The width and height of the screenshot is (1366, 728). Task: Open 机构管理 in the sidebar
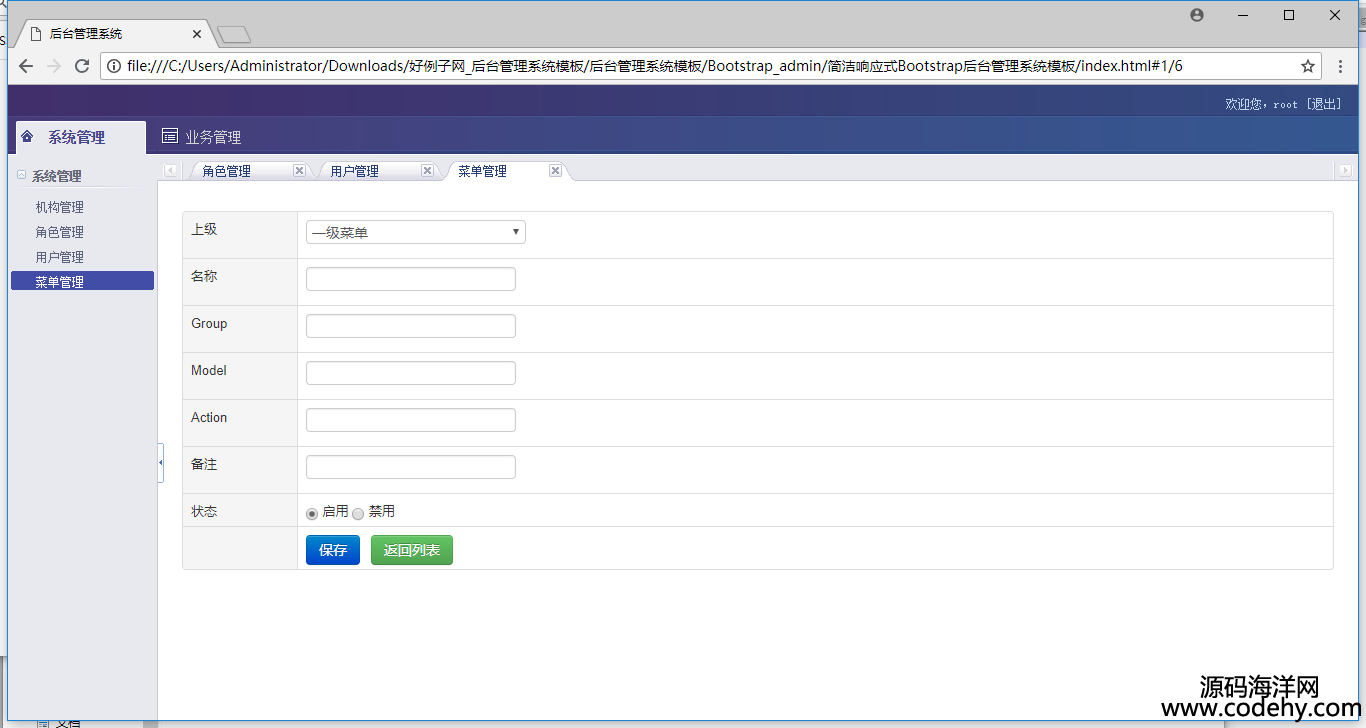click(x=60, y=207)
